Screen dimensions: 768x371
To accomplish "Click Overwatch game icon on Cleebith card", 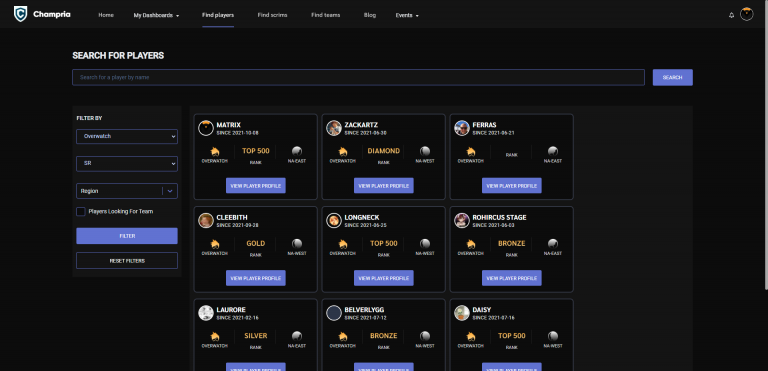I will (x=215, y=244).
